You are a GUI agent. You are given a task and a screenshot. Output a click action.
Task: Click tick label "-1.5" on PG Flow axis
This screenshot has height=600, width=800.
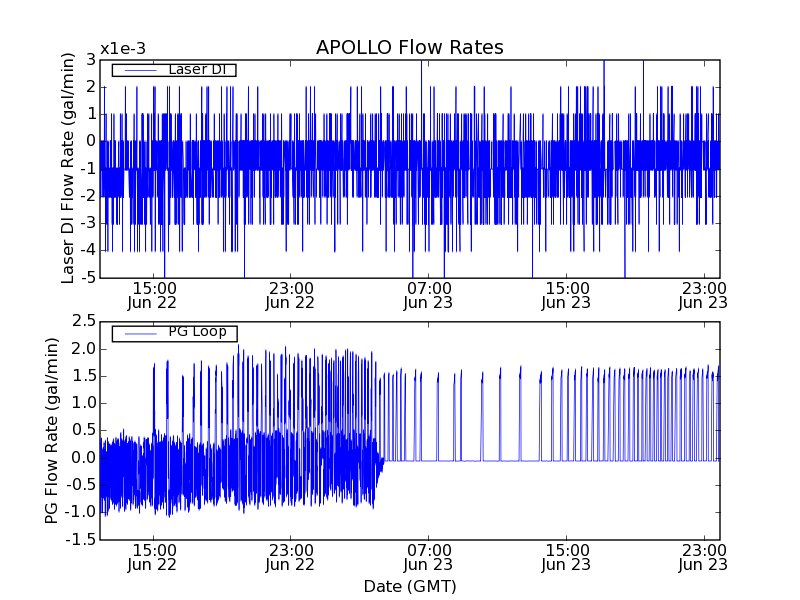point(81,539)
